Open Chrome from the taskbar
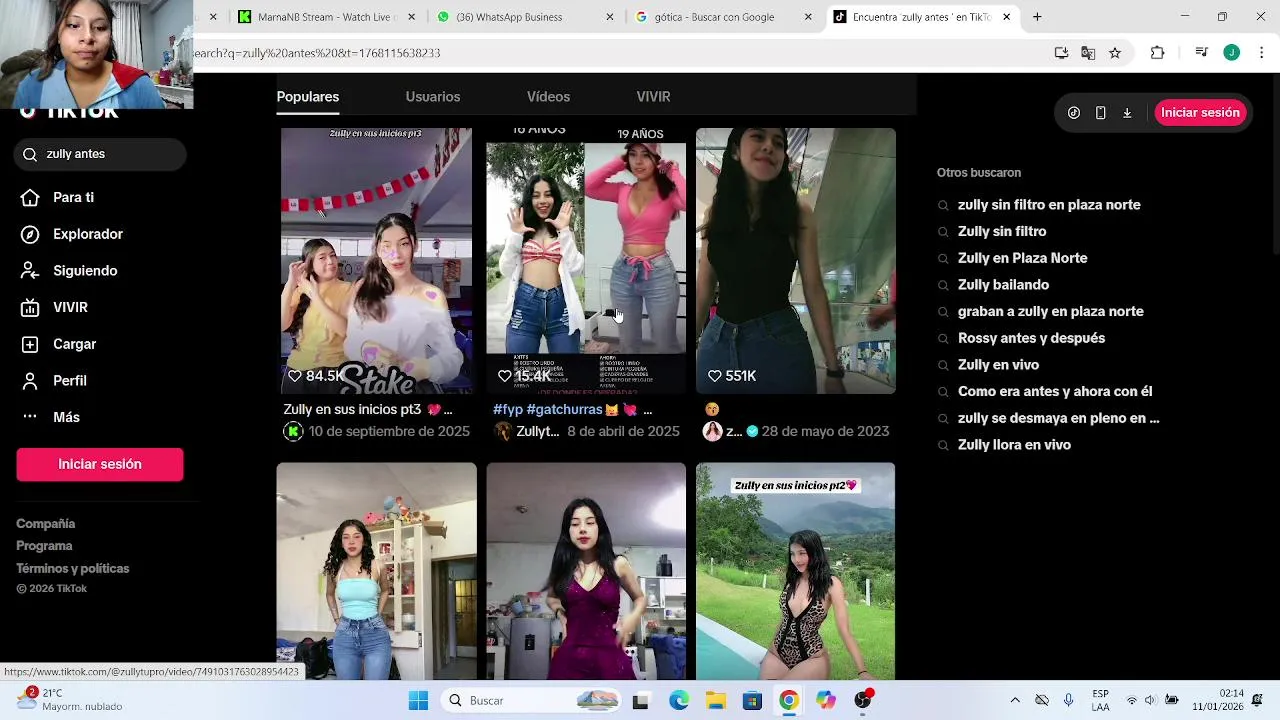This screenshot has height=720, width=1280. 789,700
